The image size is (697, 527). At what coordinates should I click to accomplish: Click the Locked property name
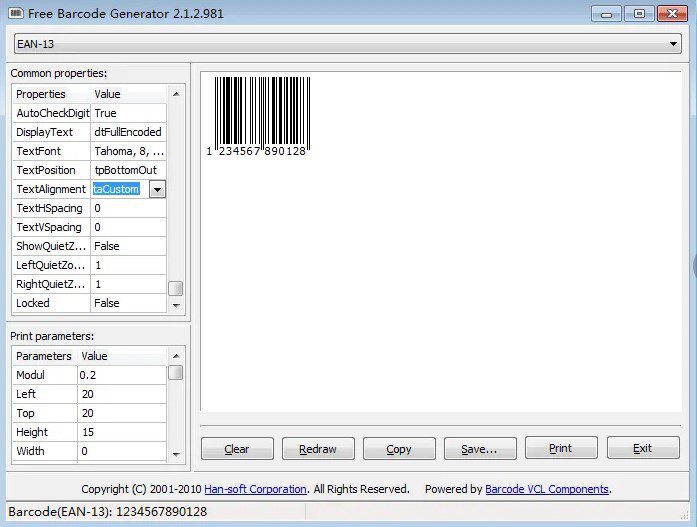click(52, 303)
